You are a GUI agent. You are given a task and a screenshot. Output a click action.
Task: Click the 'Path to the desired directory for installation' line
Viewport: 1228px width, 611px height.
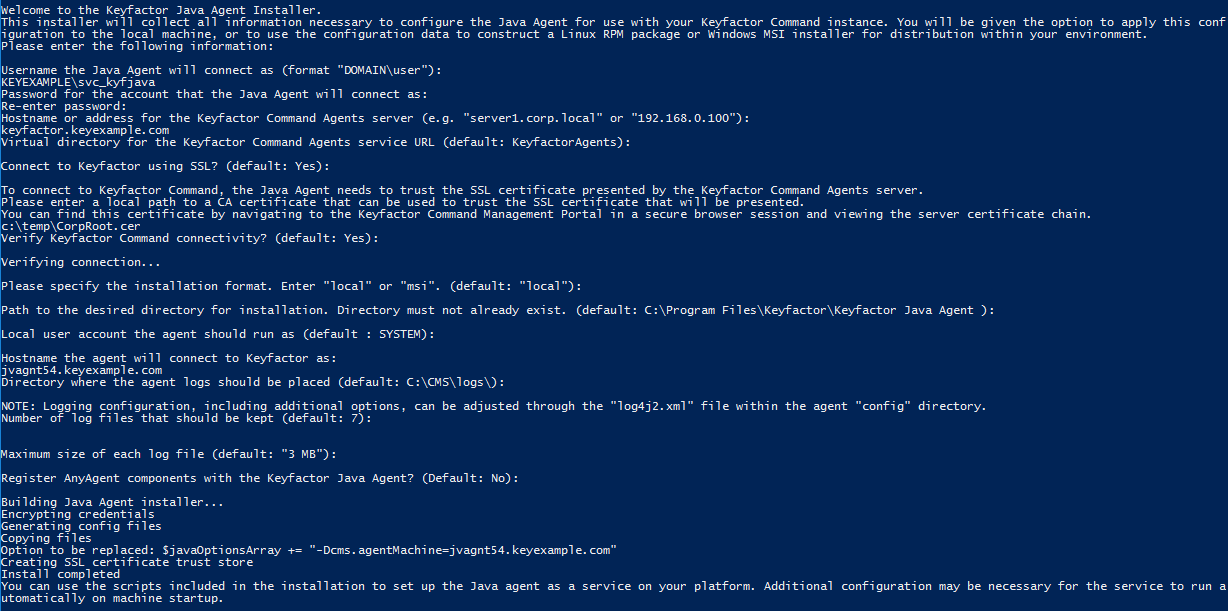[497, 310]
